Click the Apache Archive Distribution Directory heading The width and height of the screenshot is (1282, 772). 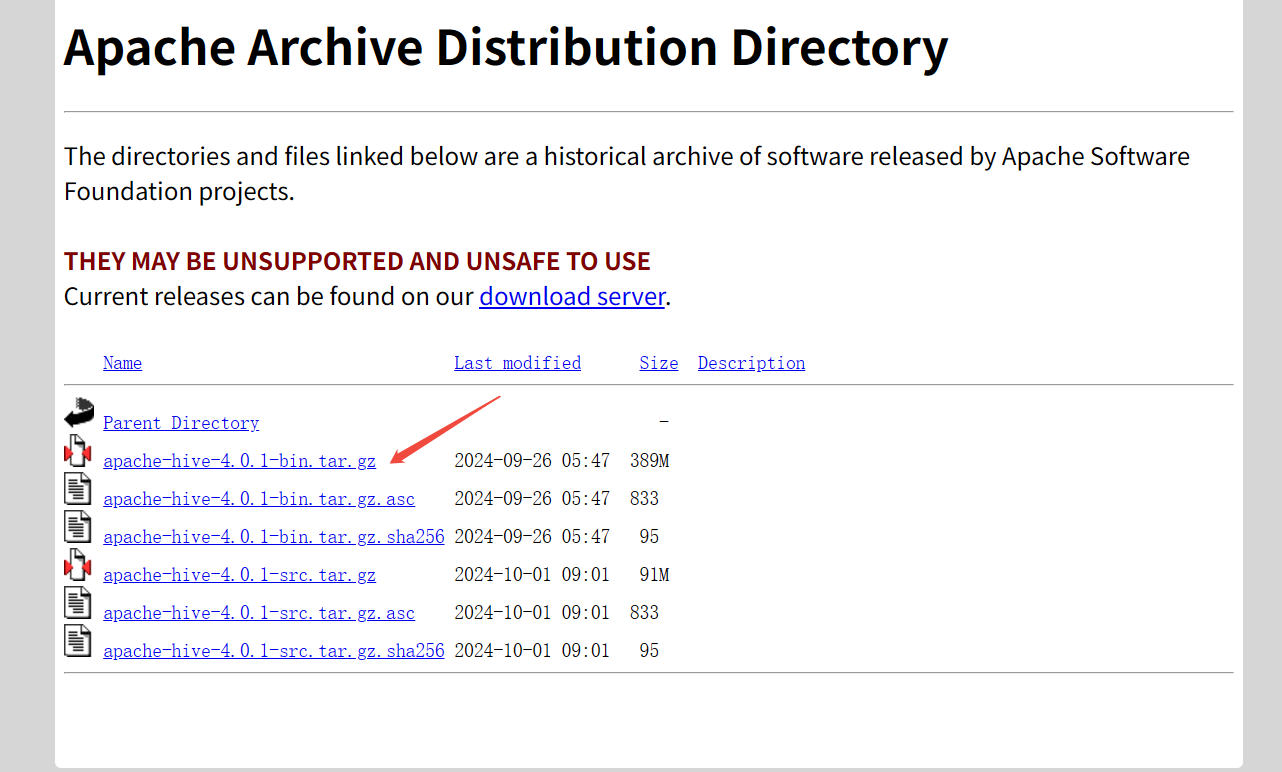tap(506, 46)
